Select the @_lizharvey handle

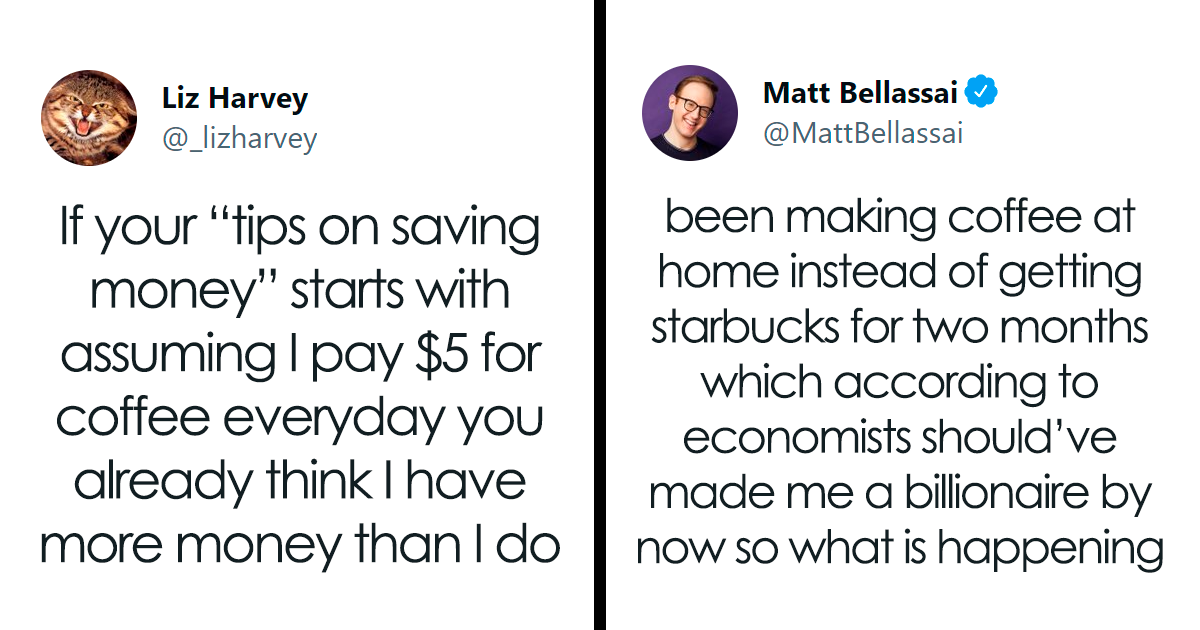239,138
